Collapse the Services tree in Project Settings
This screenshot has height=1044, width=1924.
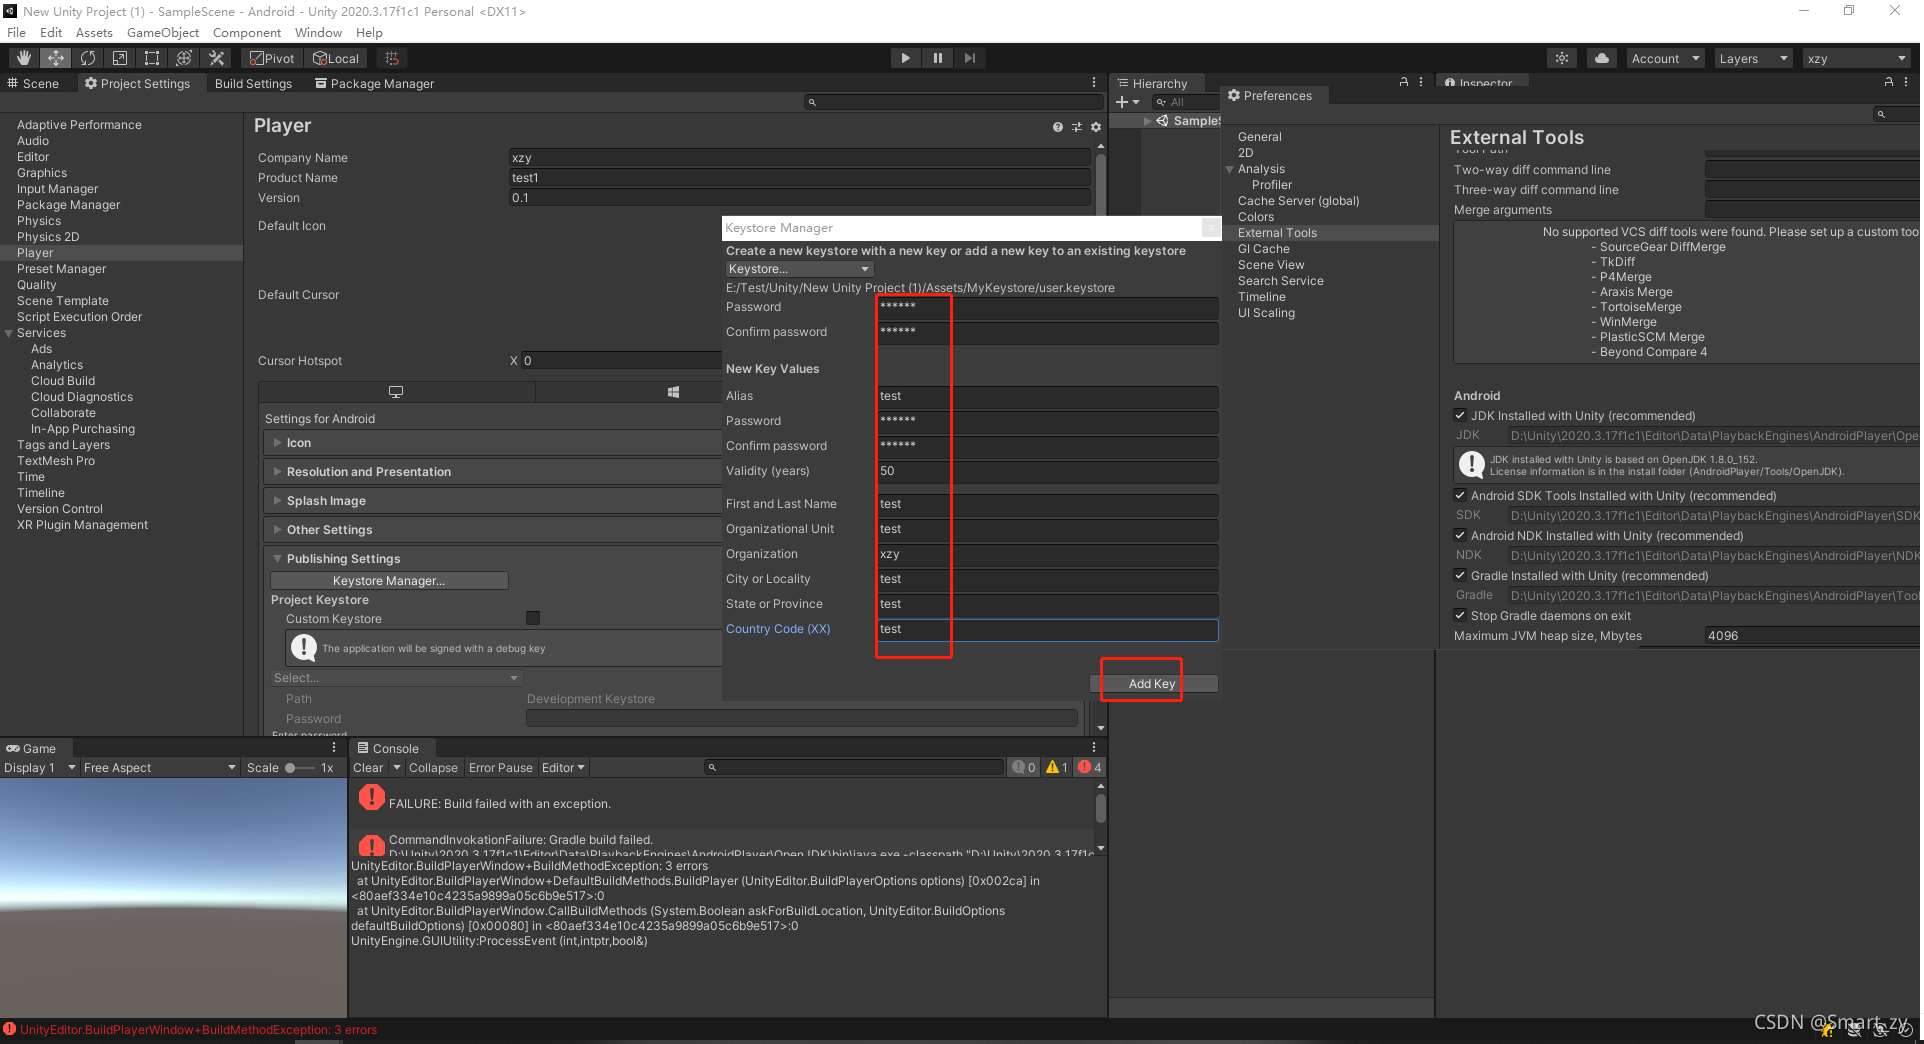click(x=9, y=333)
